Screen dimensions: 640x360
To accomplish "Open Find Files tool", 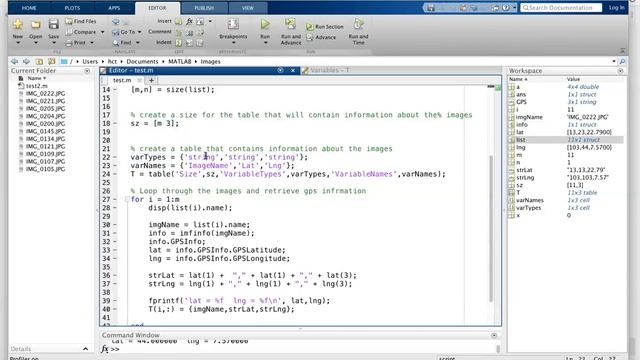I will click(x=81, y=21).
